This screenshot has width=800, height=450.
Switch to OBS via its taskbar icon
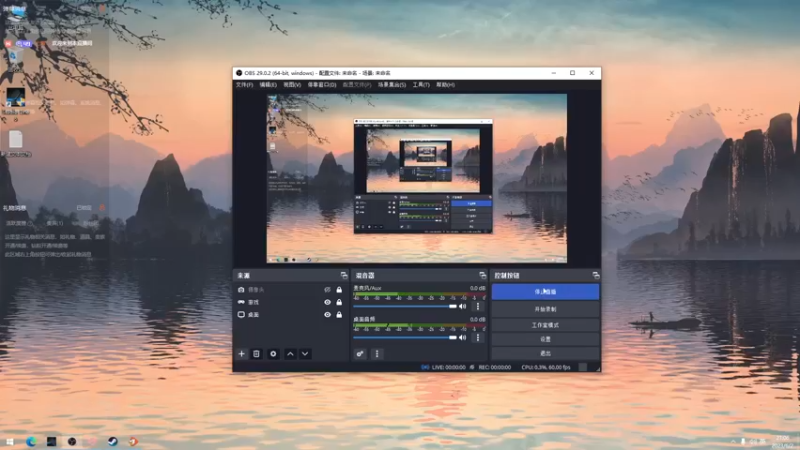(x=72, y=441)
